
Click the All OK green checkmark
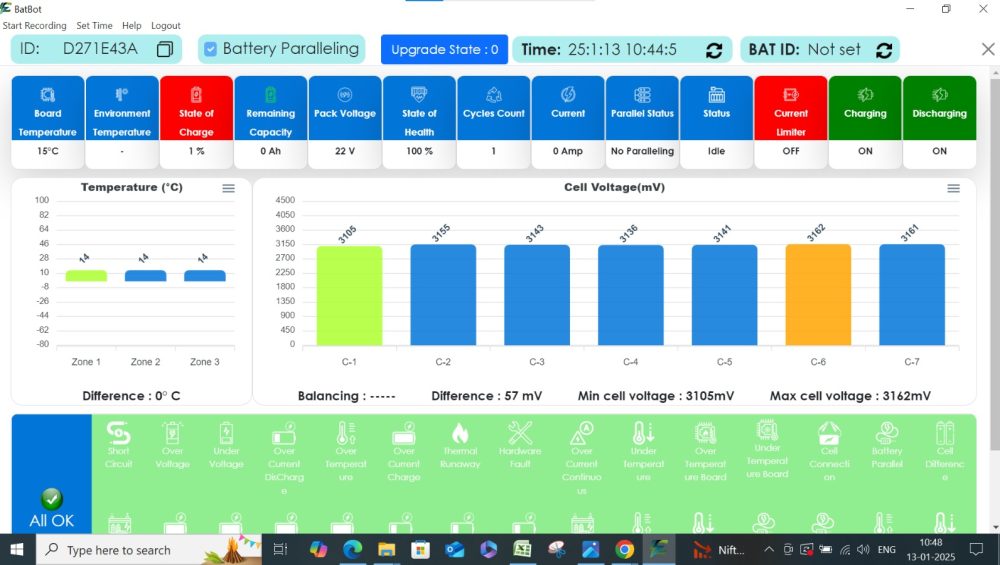click(x=52, y=498)
